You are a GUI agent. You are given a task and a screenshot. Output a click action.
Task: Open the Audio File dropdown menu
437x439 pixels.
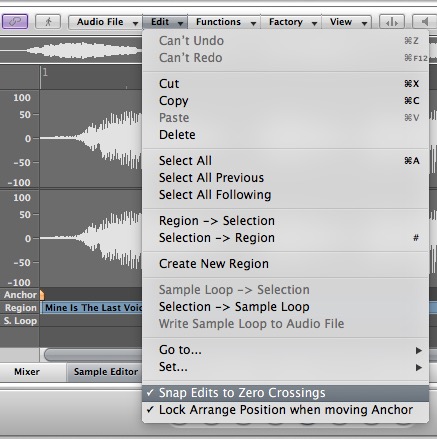[x=105, y=22]
